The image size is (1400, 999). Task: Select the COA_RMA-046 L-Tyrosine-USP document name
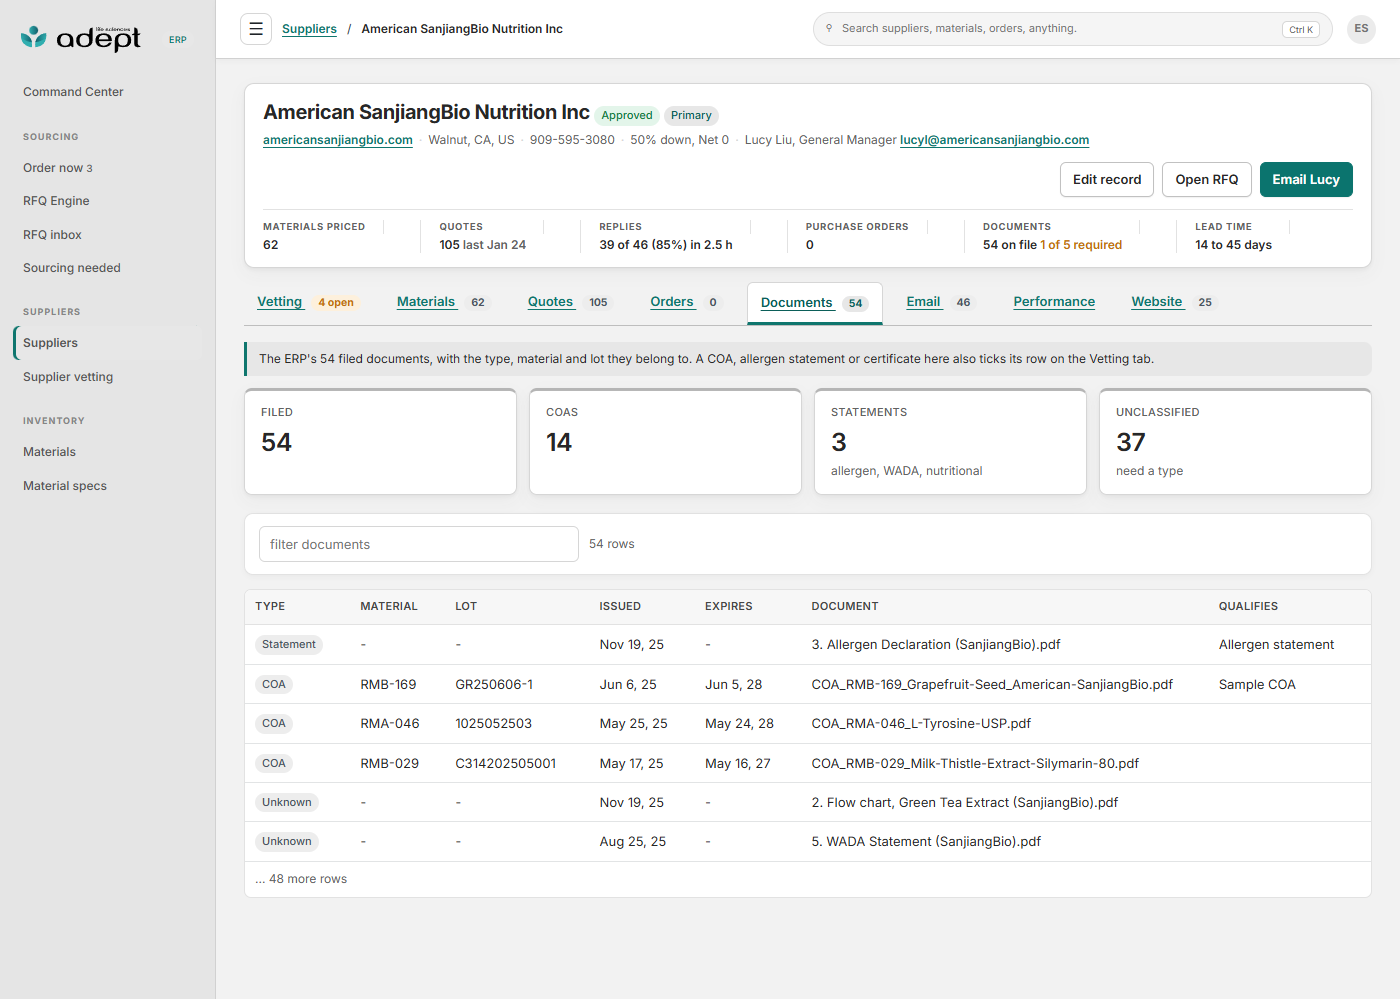(x=921, y=724)
